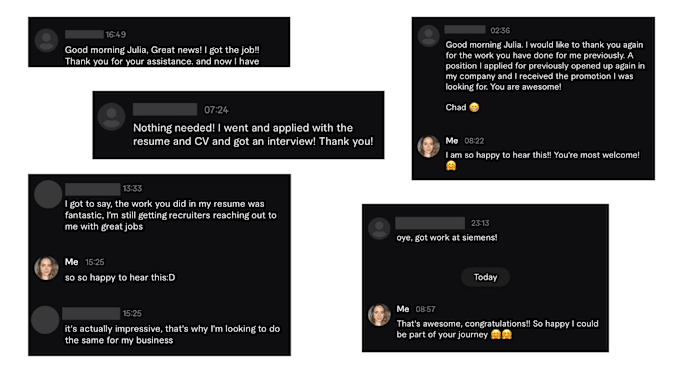Click the round avatar beside the 13:33 message
680x383 pixels.
pos(48,194)
